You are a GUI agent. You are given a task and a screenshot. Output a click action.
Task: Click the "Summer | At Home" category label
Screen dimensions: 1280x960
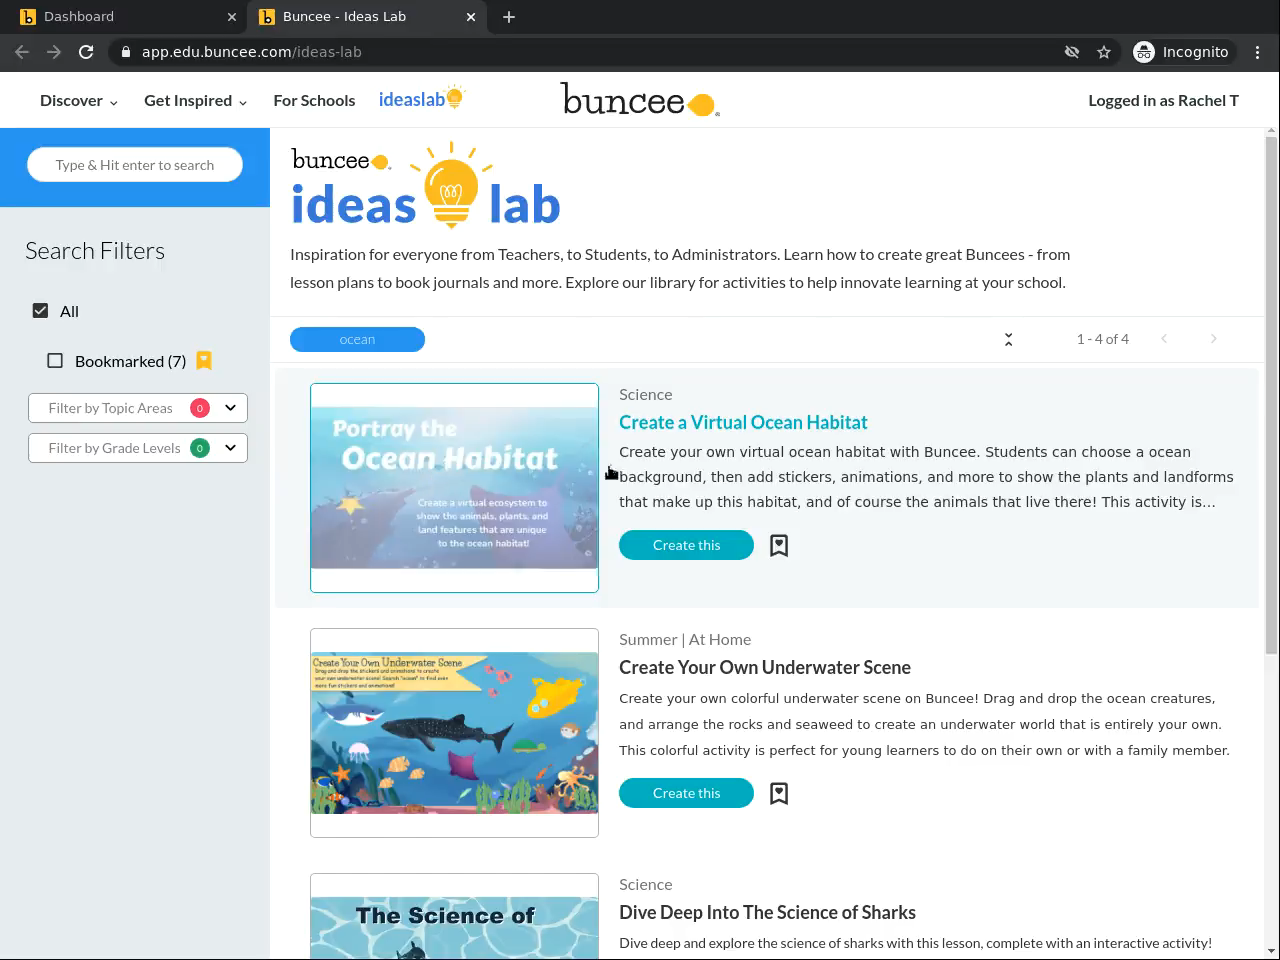(x=685, y=639)
